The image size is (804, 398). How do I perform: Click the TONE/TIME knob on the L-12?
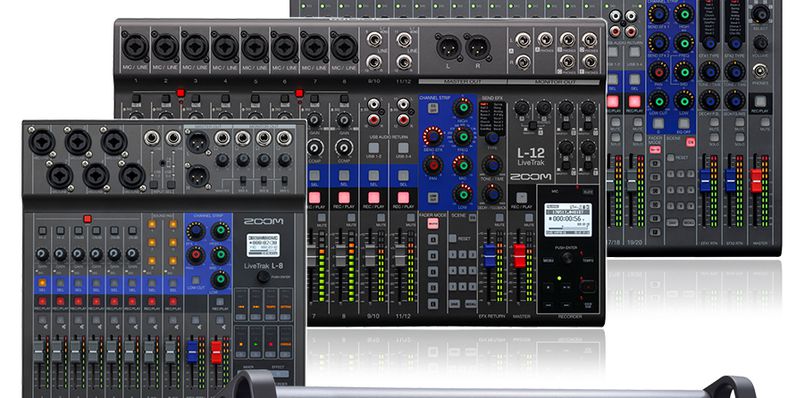coord(492,165)
